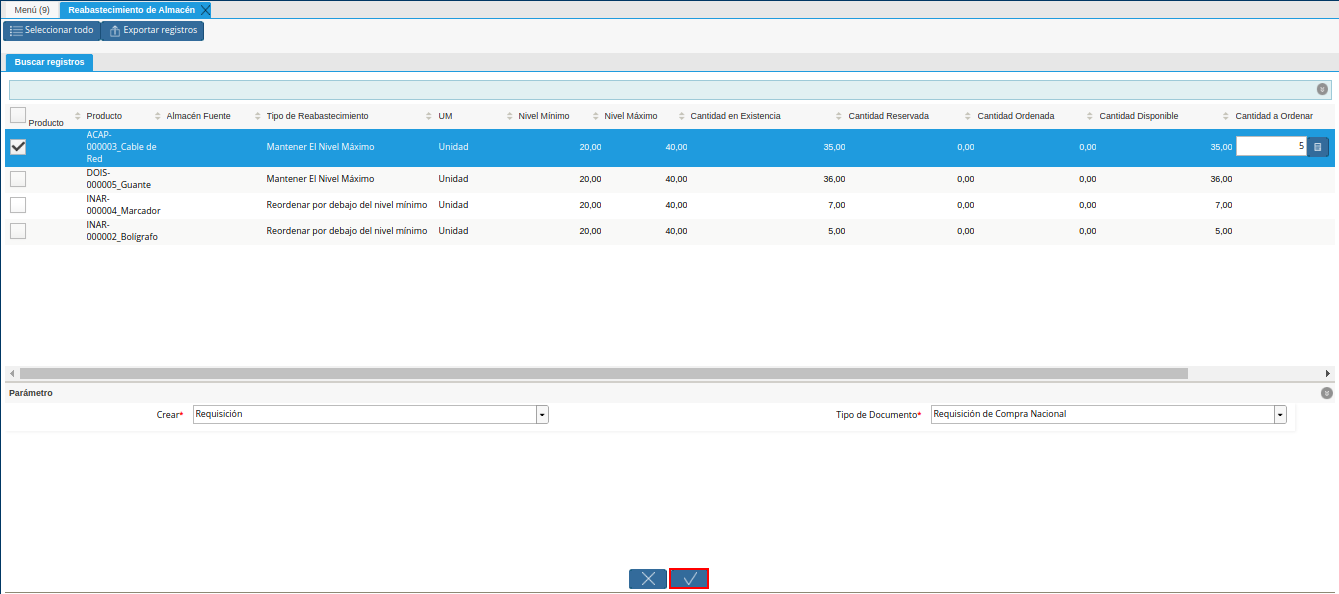Check the DOIS-000005_Guante row checkbox
The width and height of the screenshot is (1339, 594).
18,179
